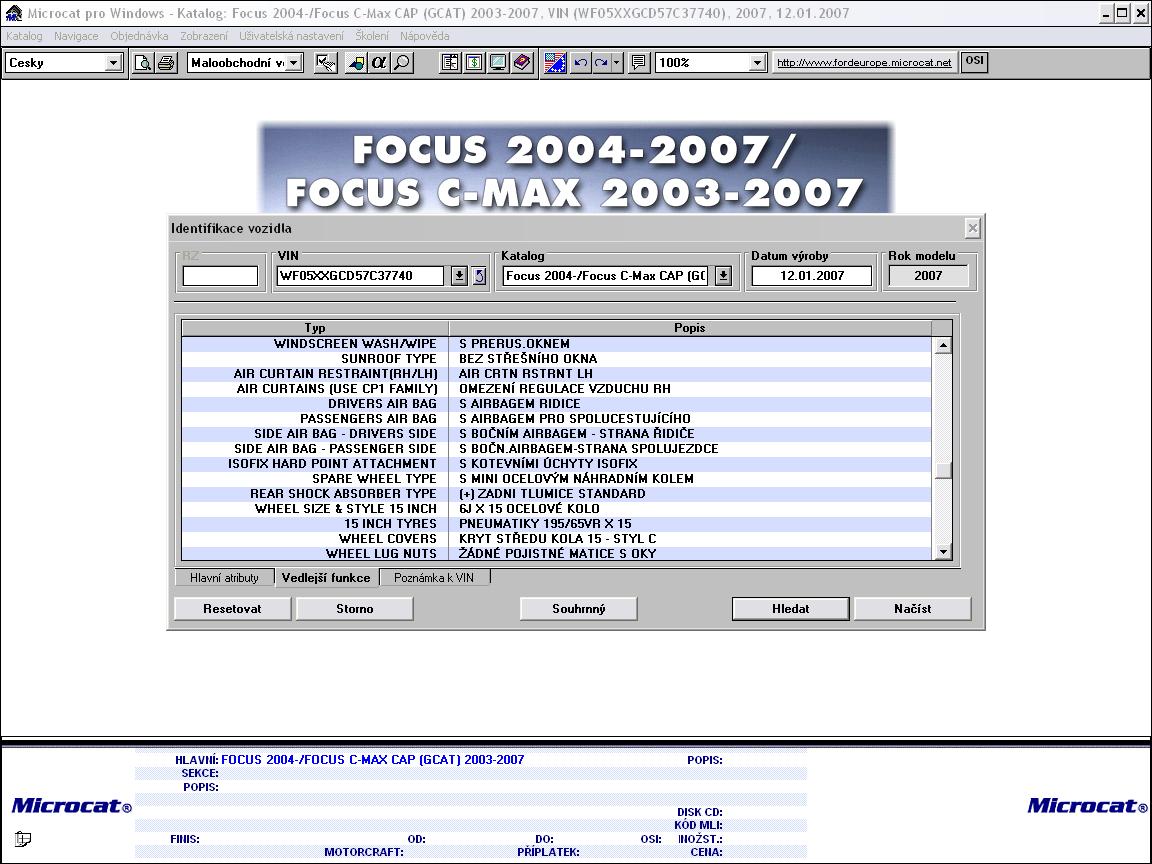Click the print preview magnifier icon
1152x864 pixels.
click(144, 63)
